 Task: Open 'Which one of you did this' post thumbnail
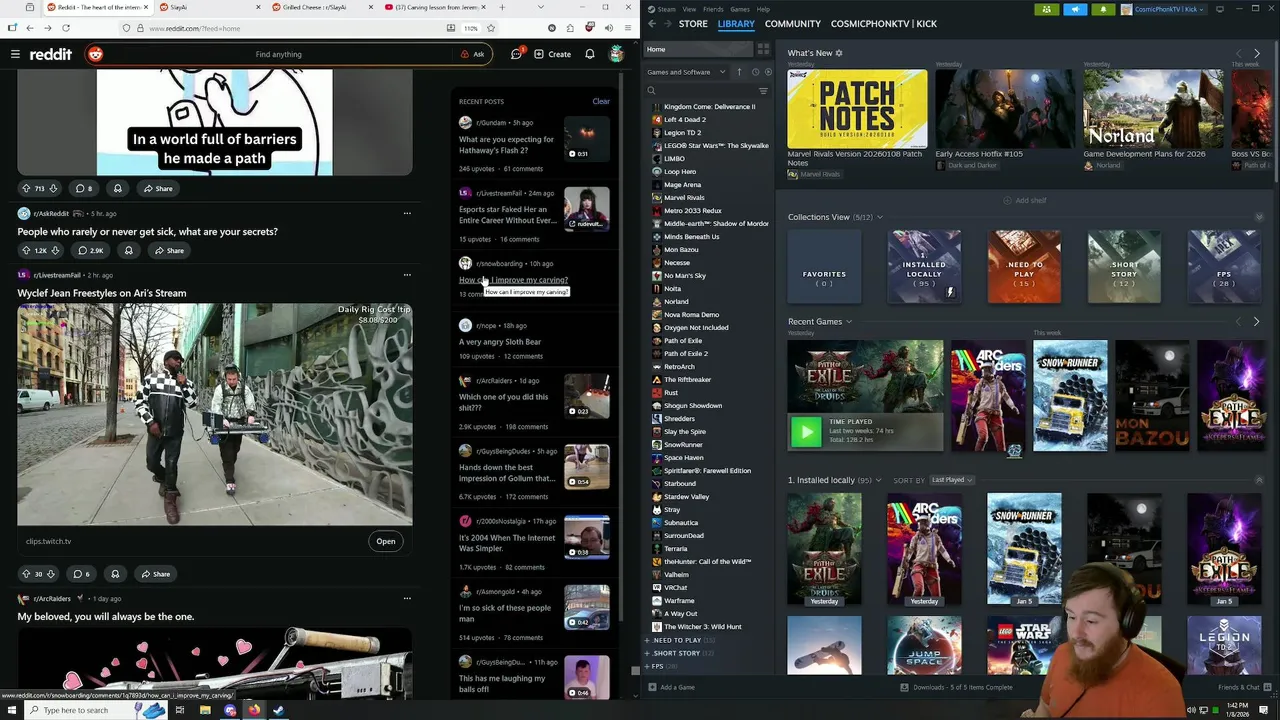587,396
